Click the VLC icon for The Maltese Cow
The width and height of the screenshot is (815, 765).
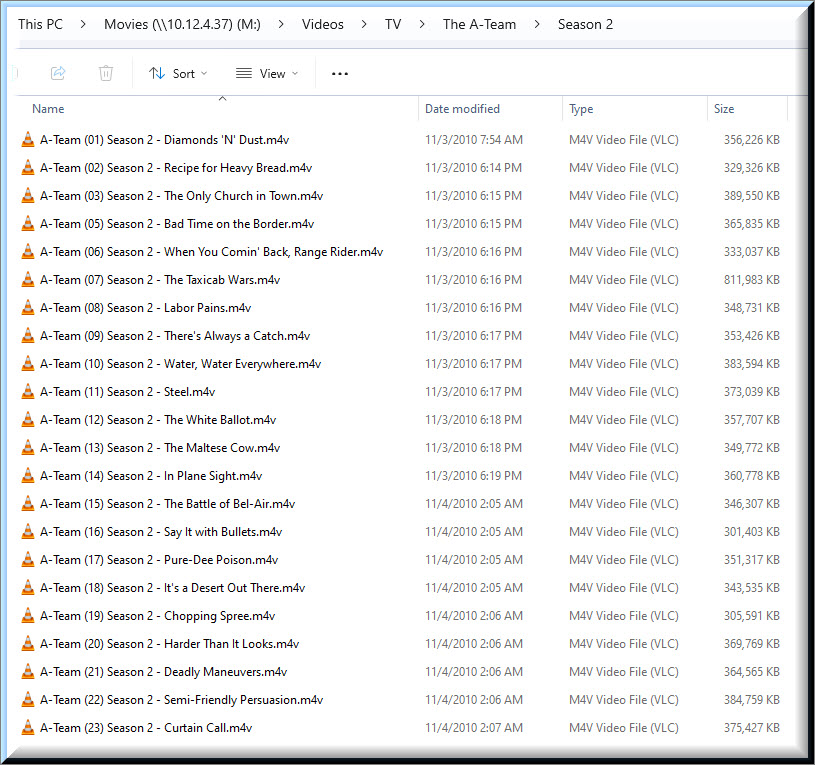point(28,448)
